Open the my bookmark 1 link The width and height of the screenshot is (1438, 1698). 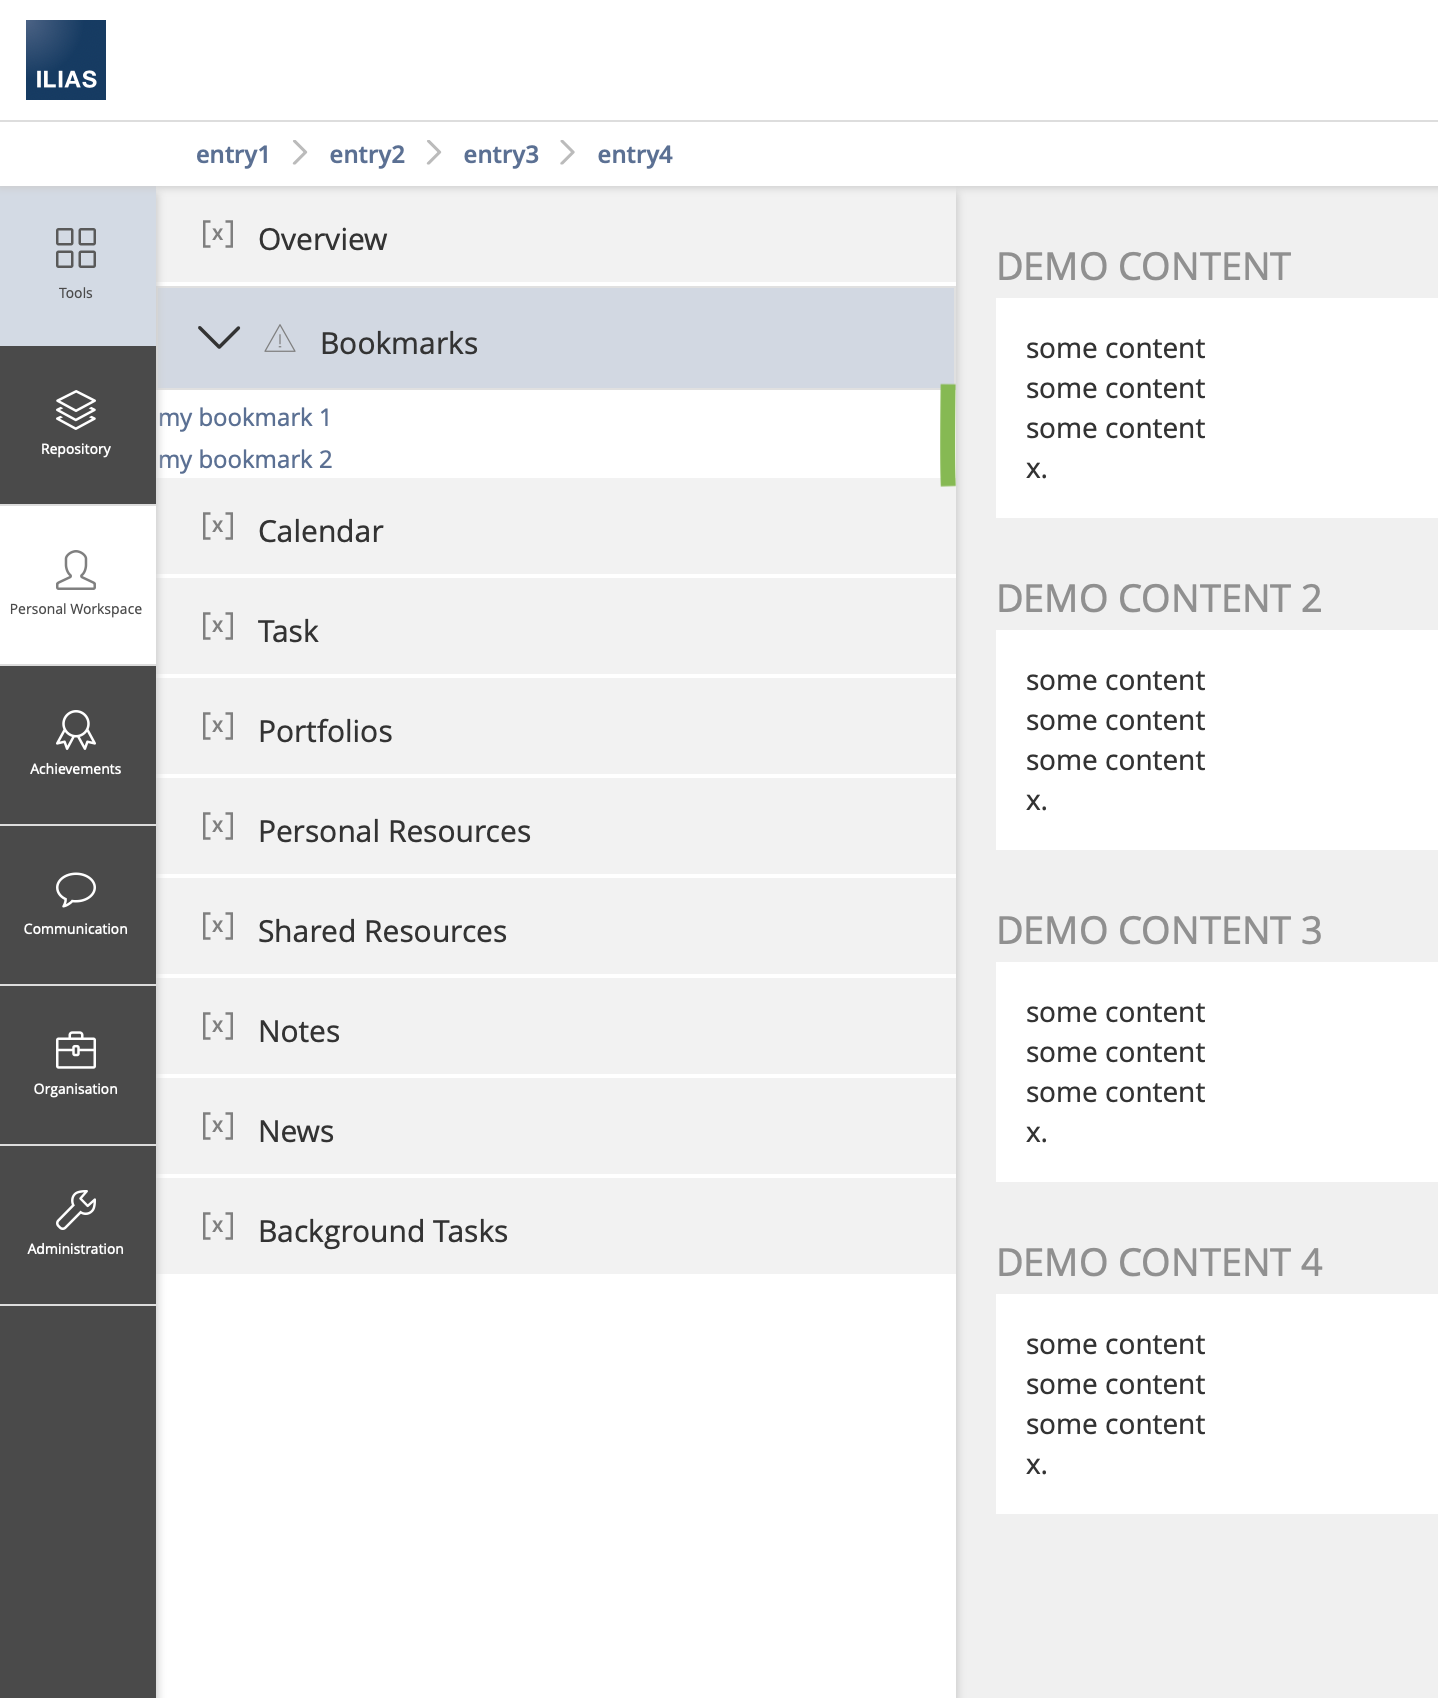pyautogui.click(x=245, y=417)
